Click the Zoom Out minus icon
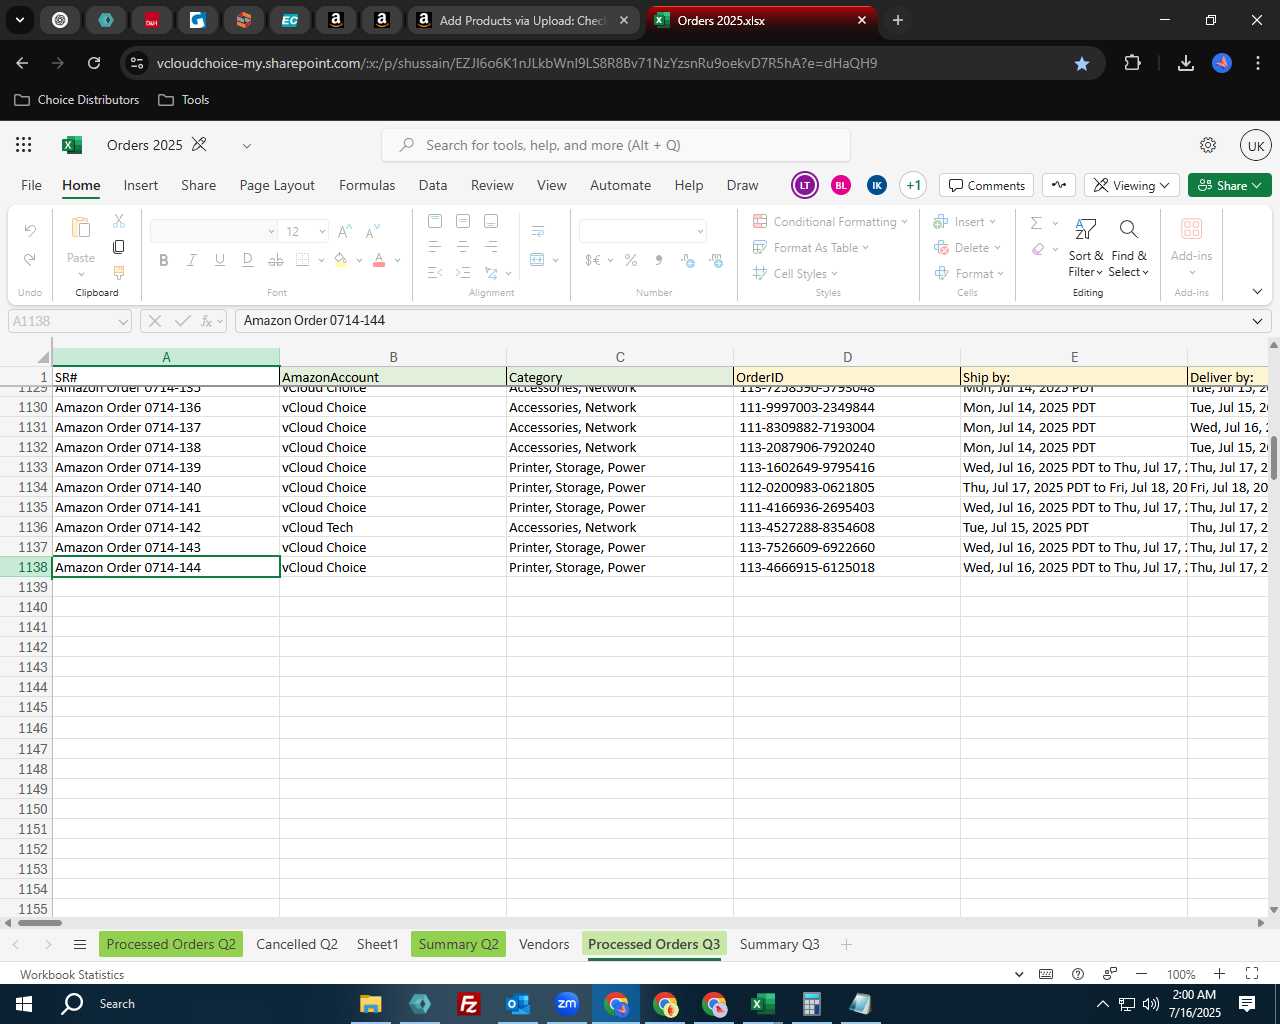The width and height of the screenshot is (1280, 1024). [x=1141, y=974]
